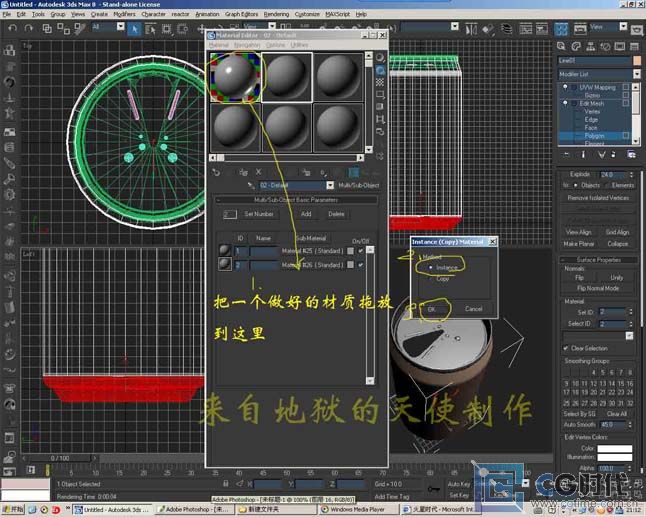The height and width of the screenshot is (517, 646).
Task: Toggle UVW Mapping modifier lightbulb
Action: [x=565, y=87]
